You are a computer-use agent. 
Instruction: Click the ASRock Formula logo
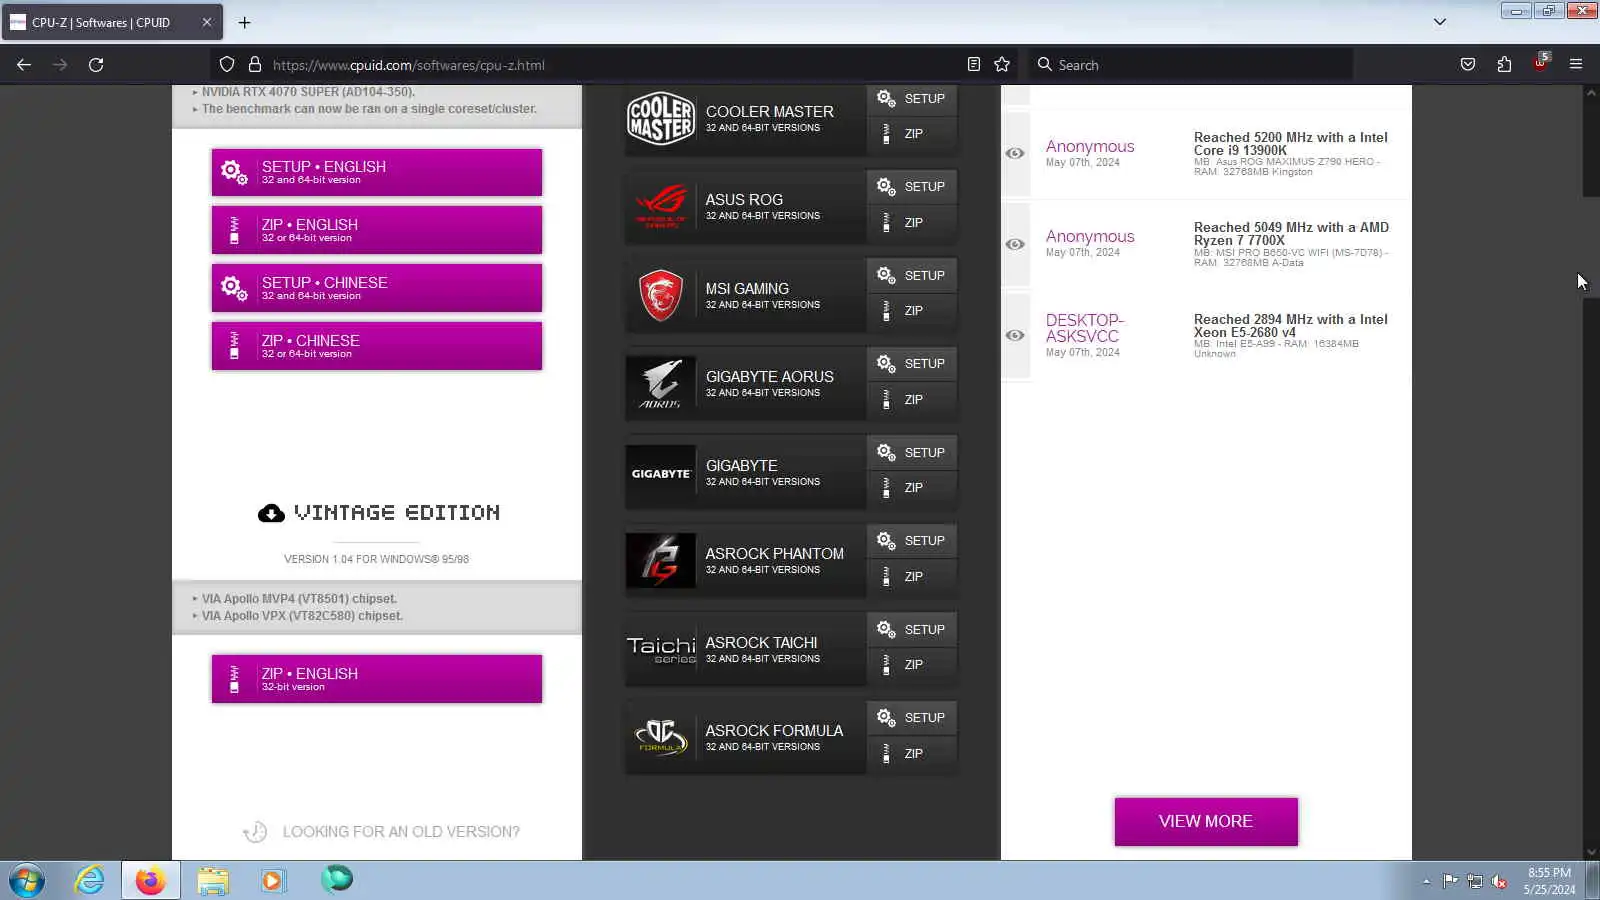coord(661,738)
